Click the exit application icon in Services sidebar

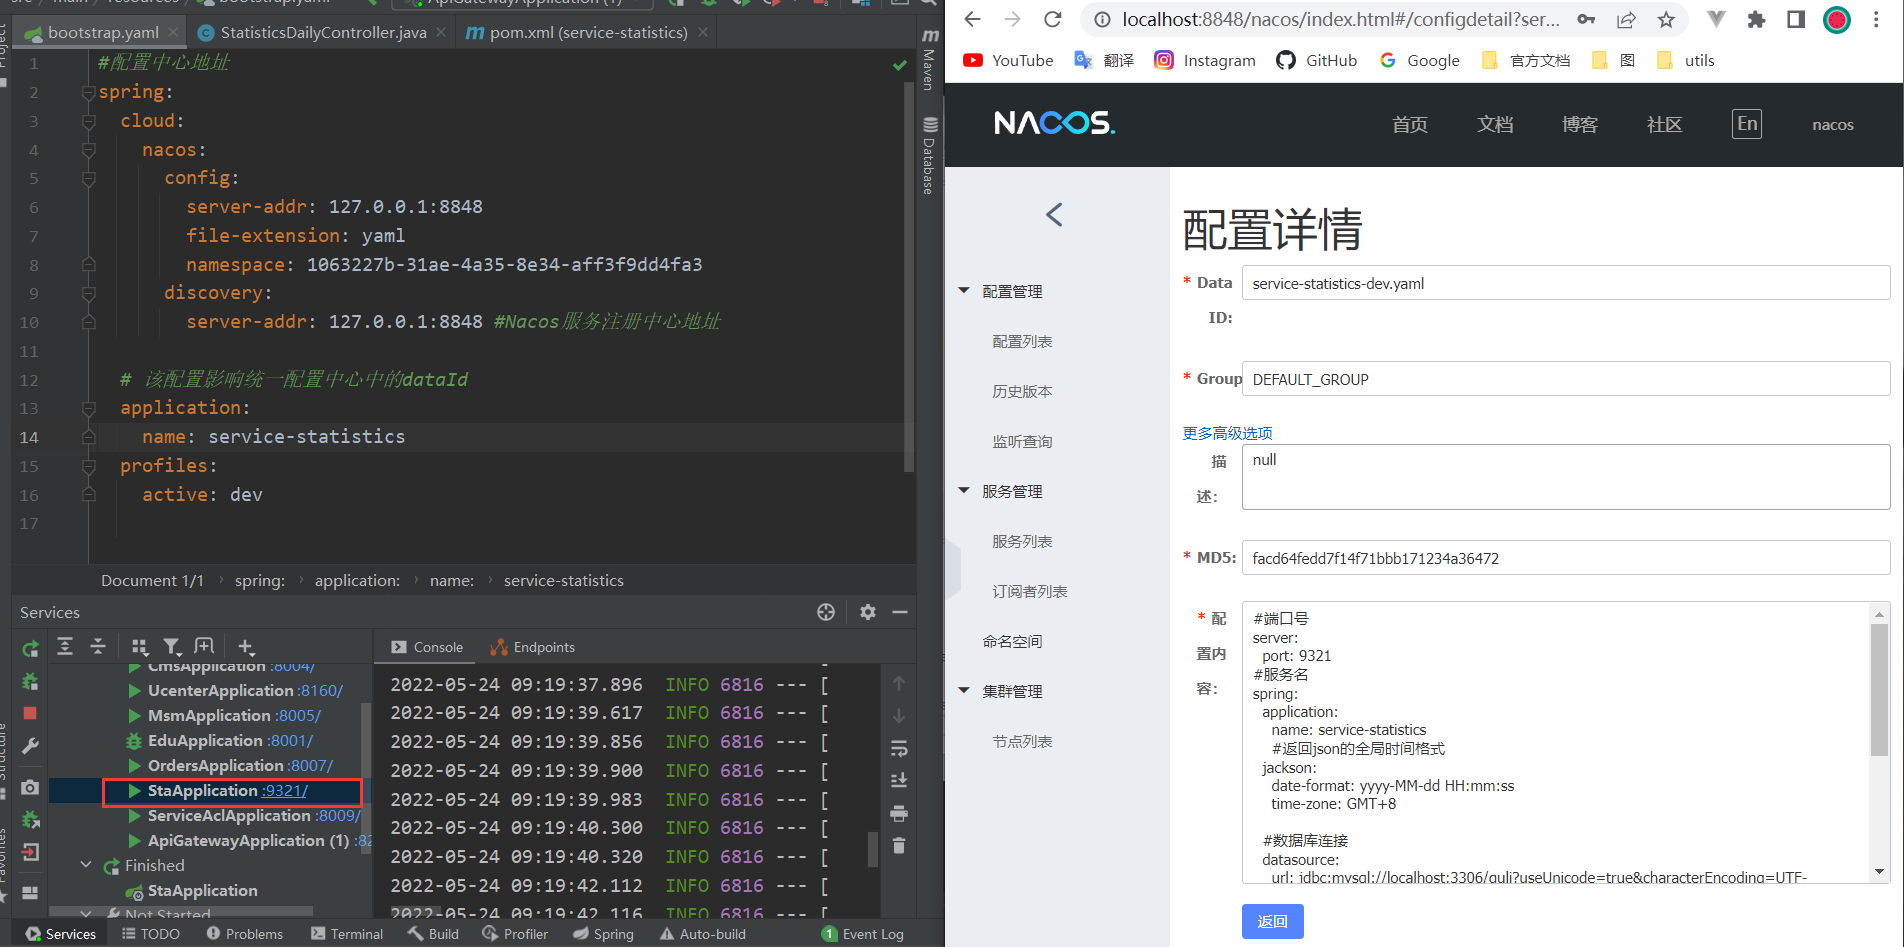click(30, 852)
